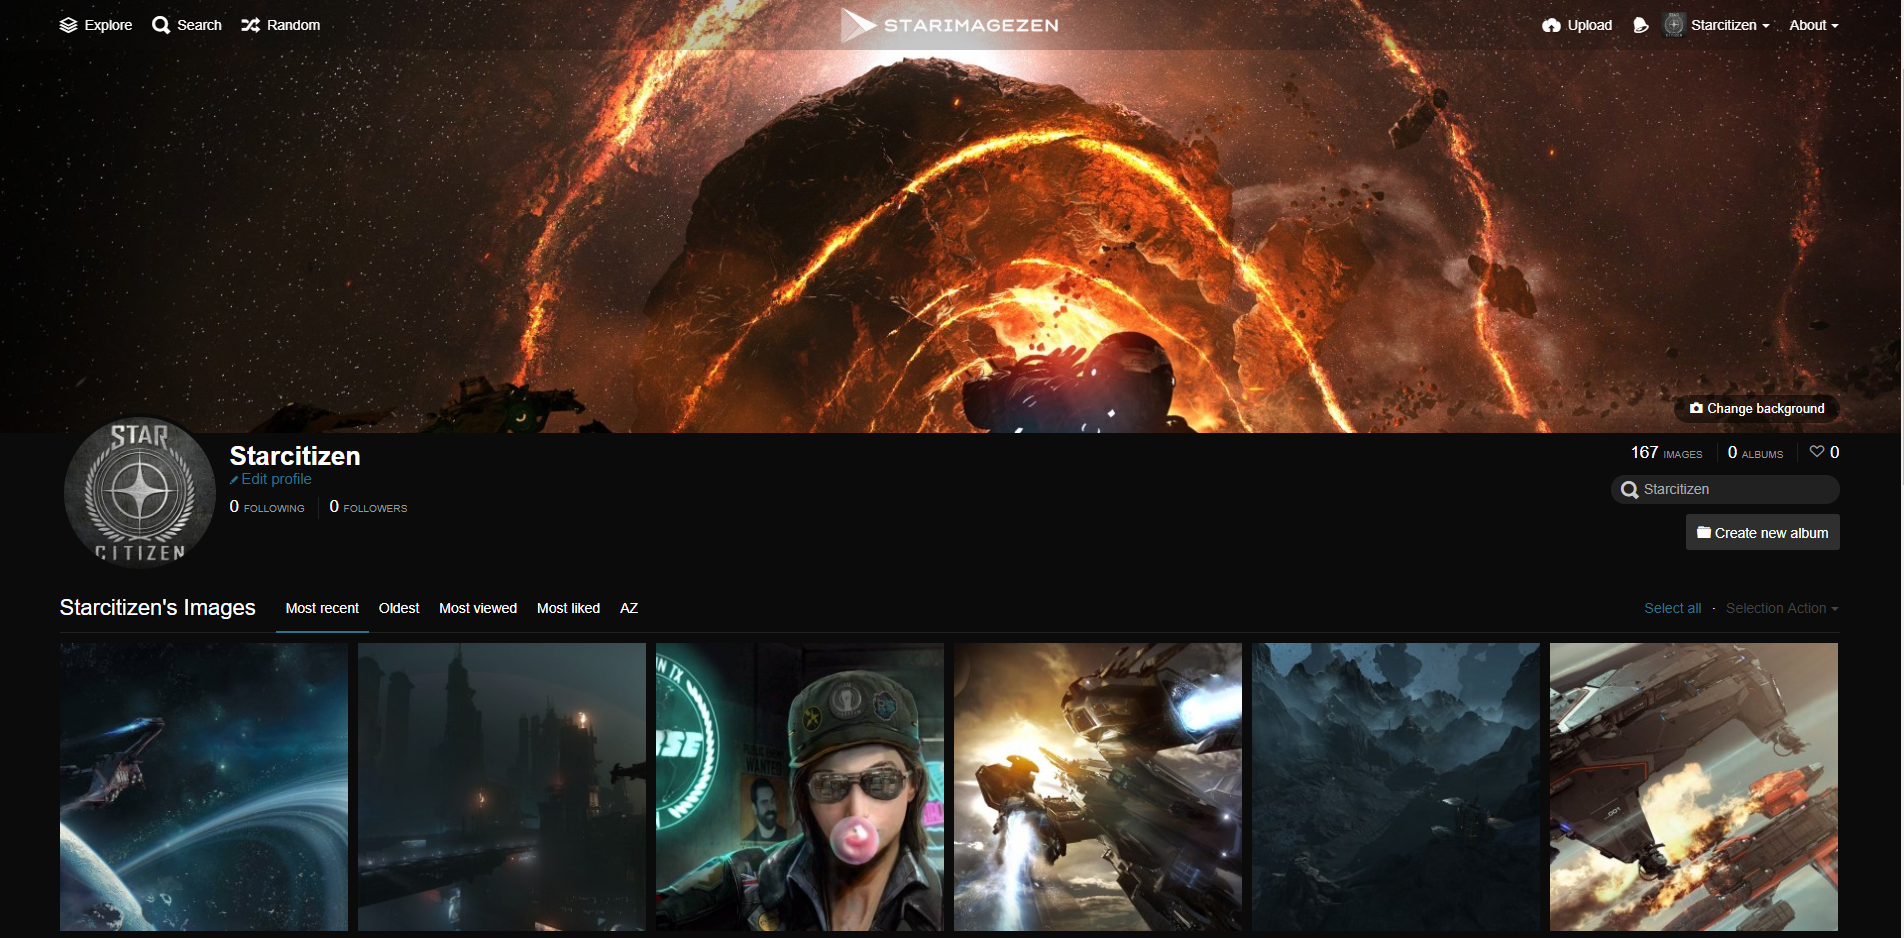
Task: Click the magnifier icon in profile search
Action: 1629,490
